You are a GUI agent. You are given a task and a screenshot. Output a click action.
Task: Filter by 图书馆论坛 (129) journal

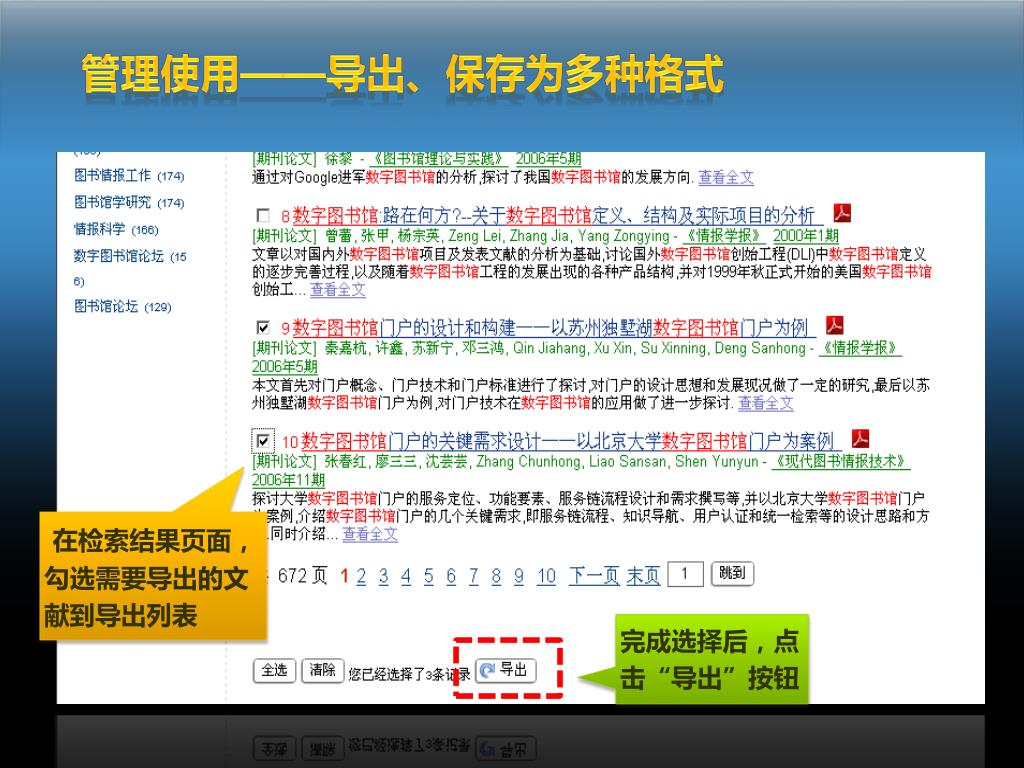click(x=123, y=306)
